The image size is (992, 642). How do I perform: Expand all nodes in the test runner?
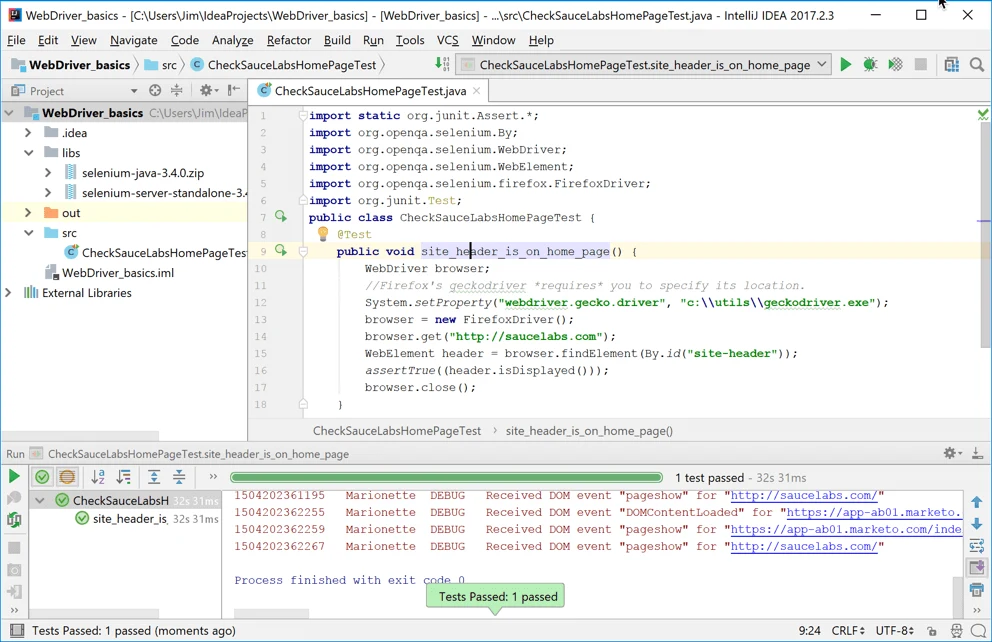click(152, 477)
